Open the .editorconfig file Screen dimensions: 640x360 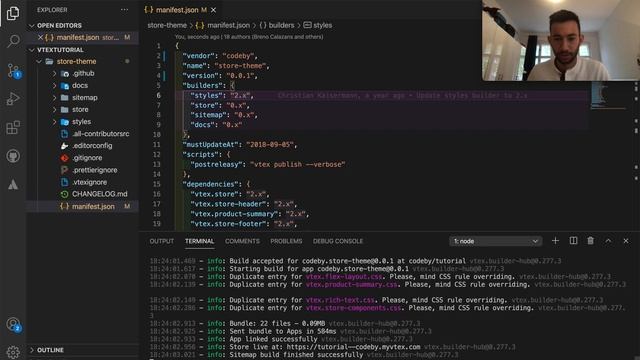click(92, 146)
